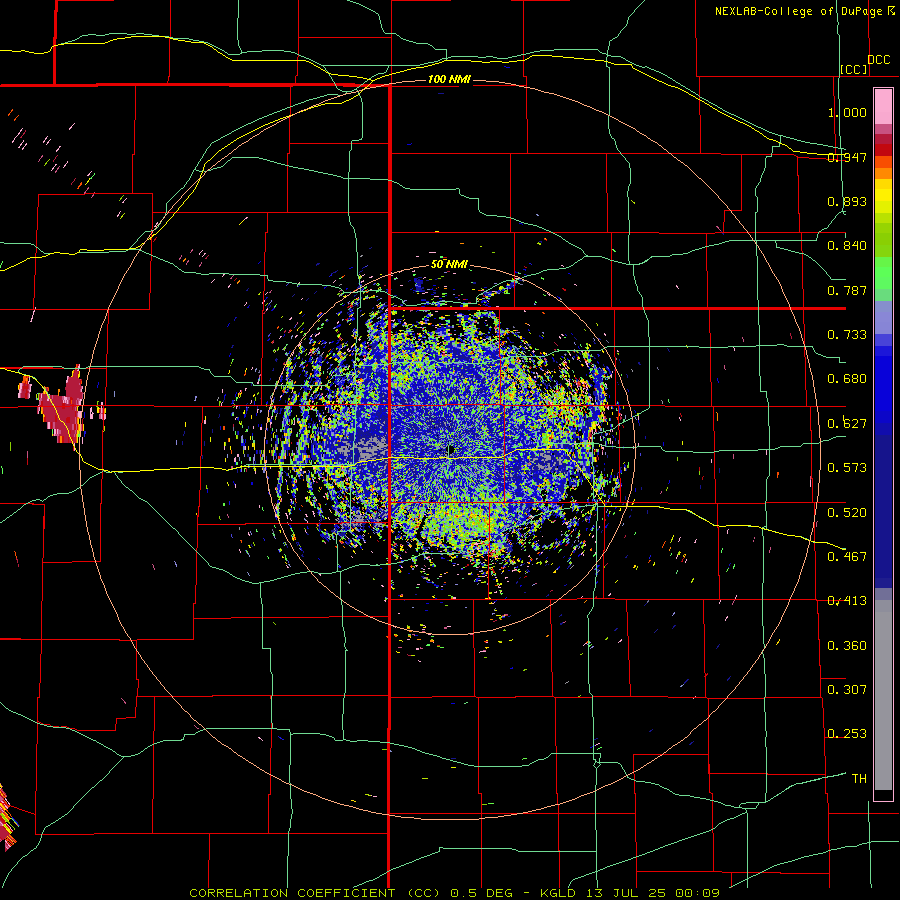900x900 pixels.
Task: Click the large magenta echo outside the 100 NMI ring
Action: (x=62, y=406)
